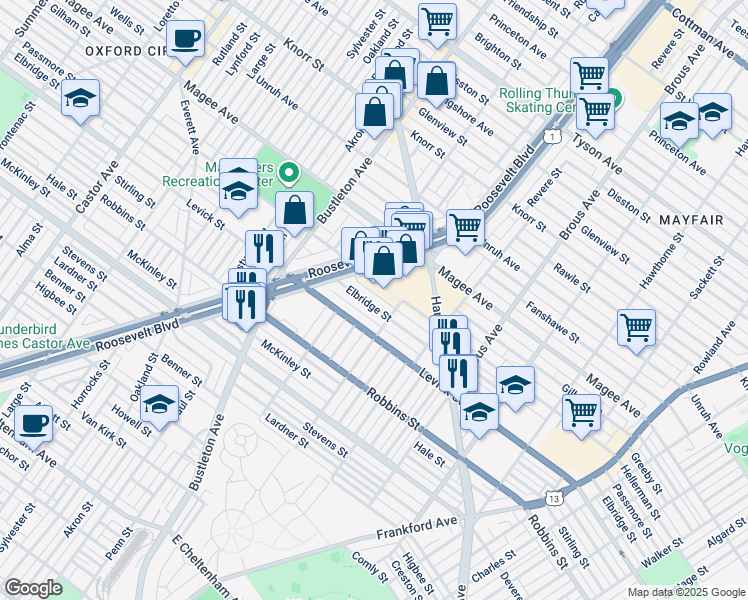Select the Van Kirk St street label

(104, 430)
